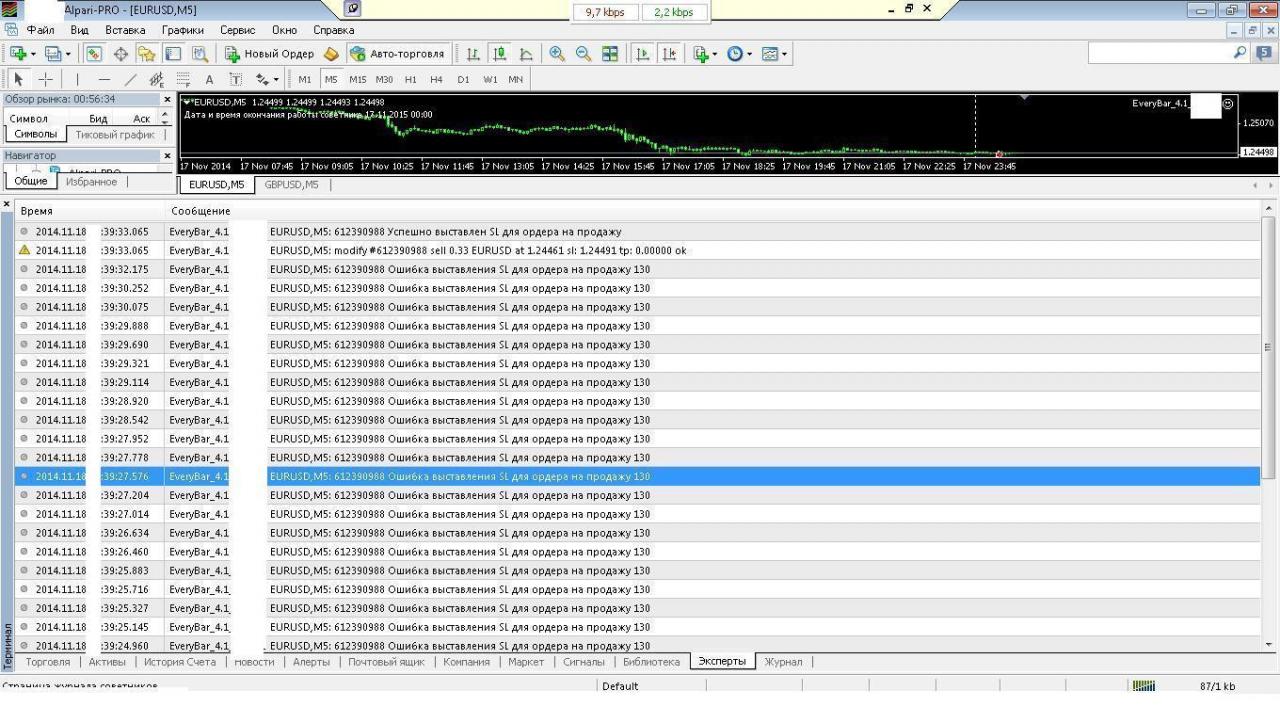Select the cursor arrow tool
The width and height of the screenshot is (1280, 723).
click(17, 79)
